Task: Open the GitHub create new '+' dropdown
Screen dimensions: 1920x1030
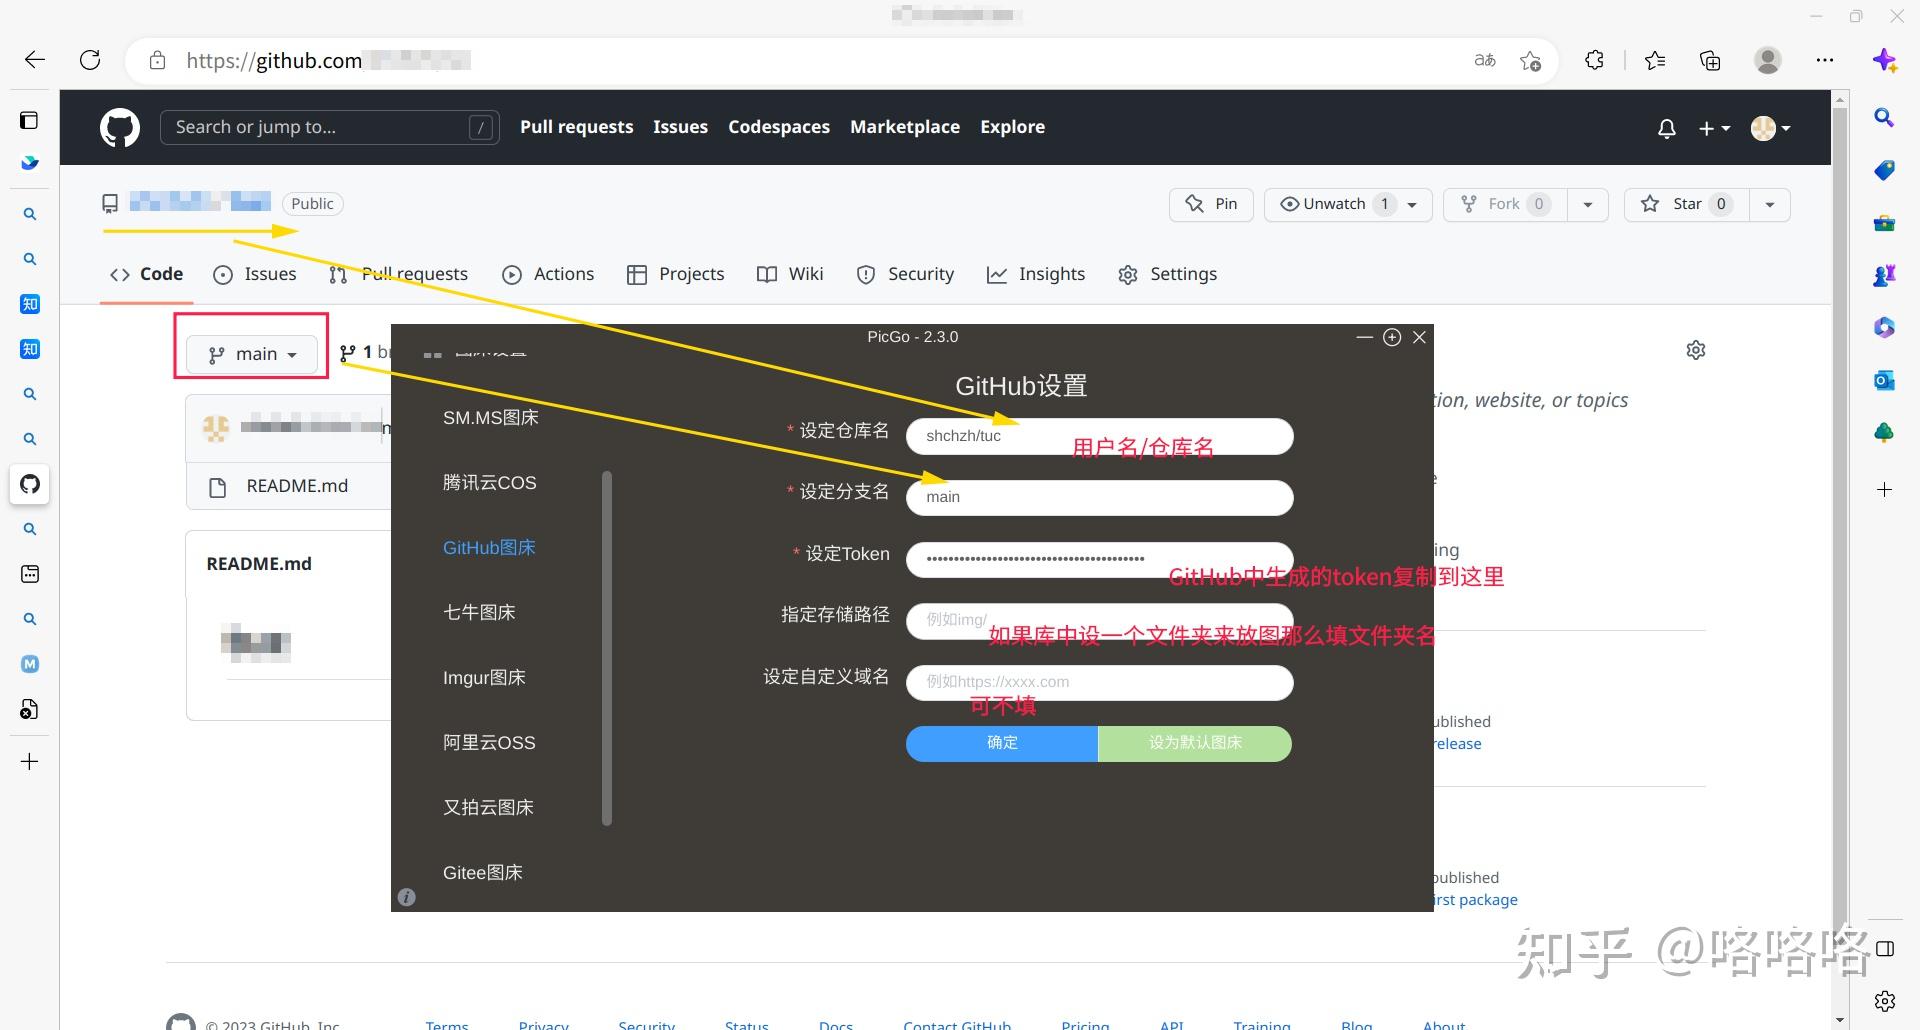Action: [1713, 128]
